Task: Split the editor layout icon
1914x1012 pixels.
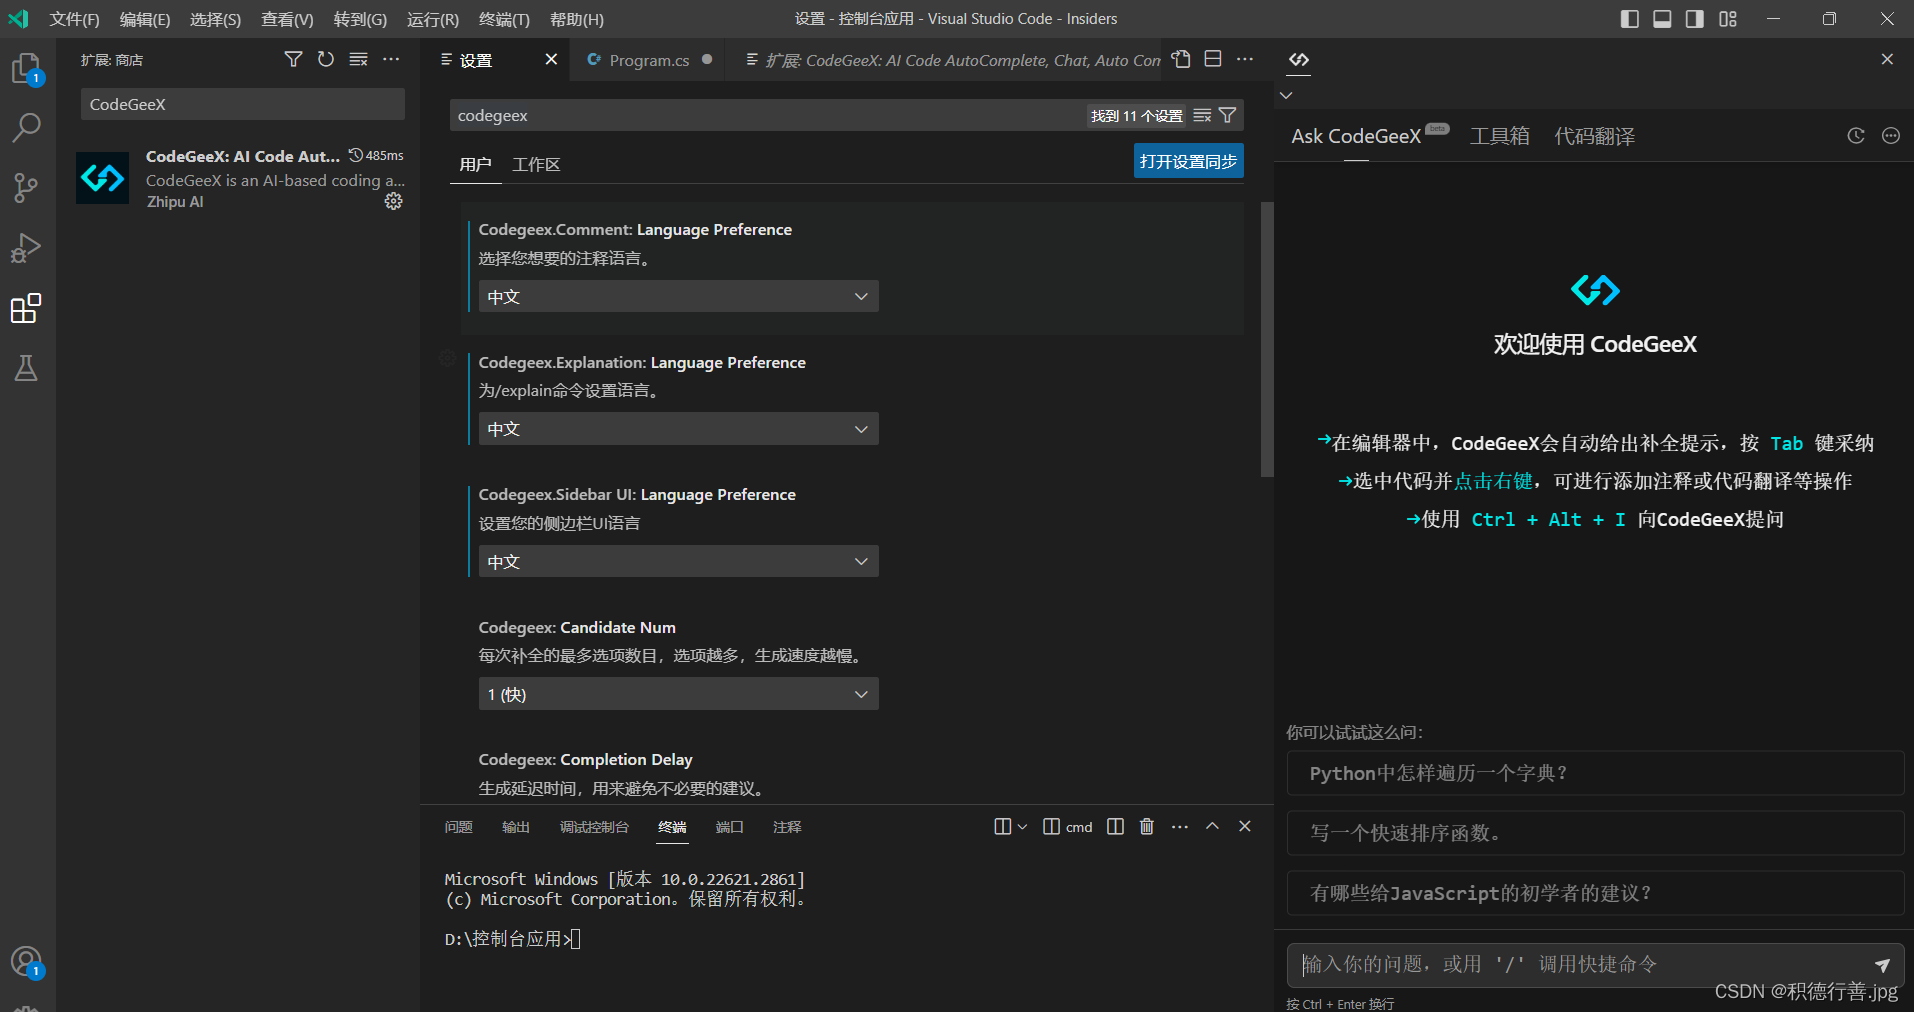Action: [1213, 59]
